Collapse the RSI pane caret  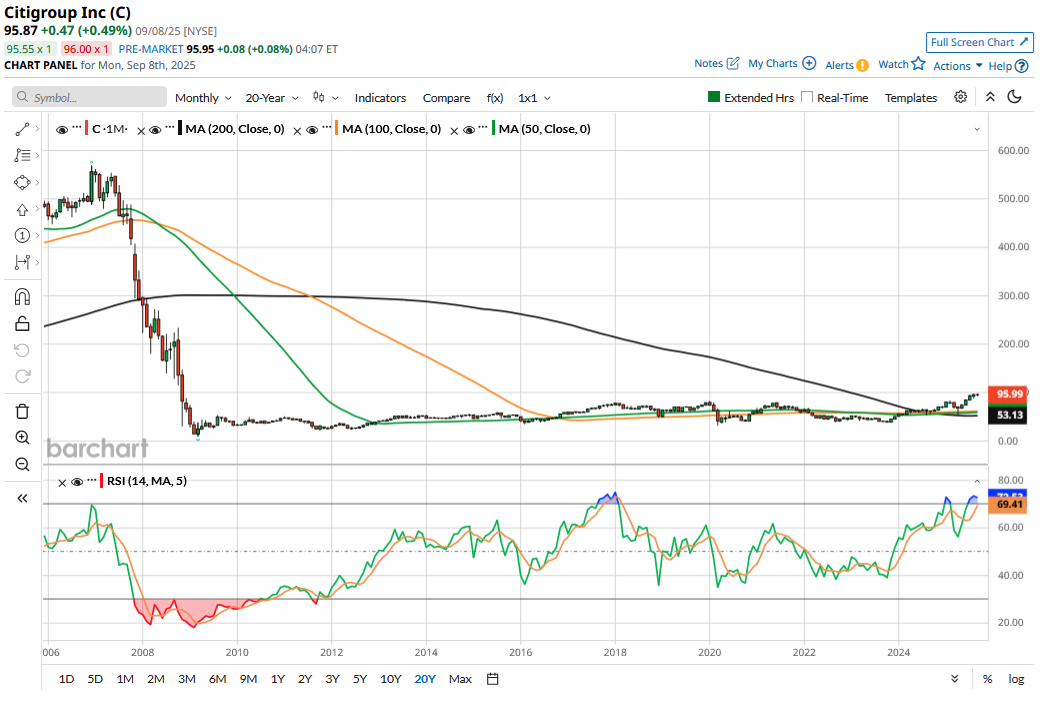pos(977,481)
